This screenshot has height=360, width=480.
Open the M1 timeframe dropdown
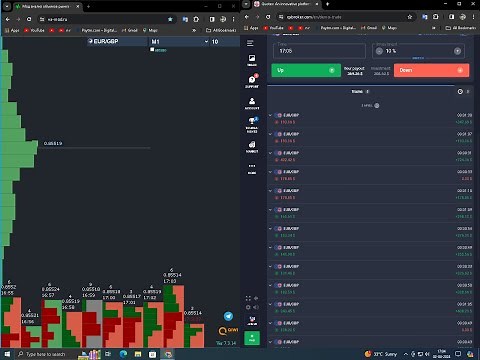[179, 41]
